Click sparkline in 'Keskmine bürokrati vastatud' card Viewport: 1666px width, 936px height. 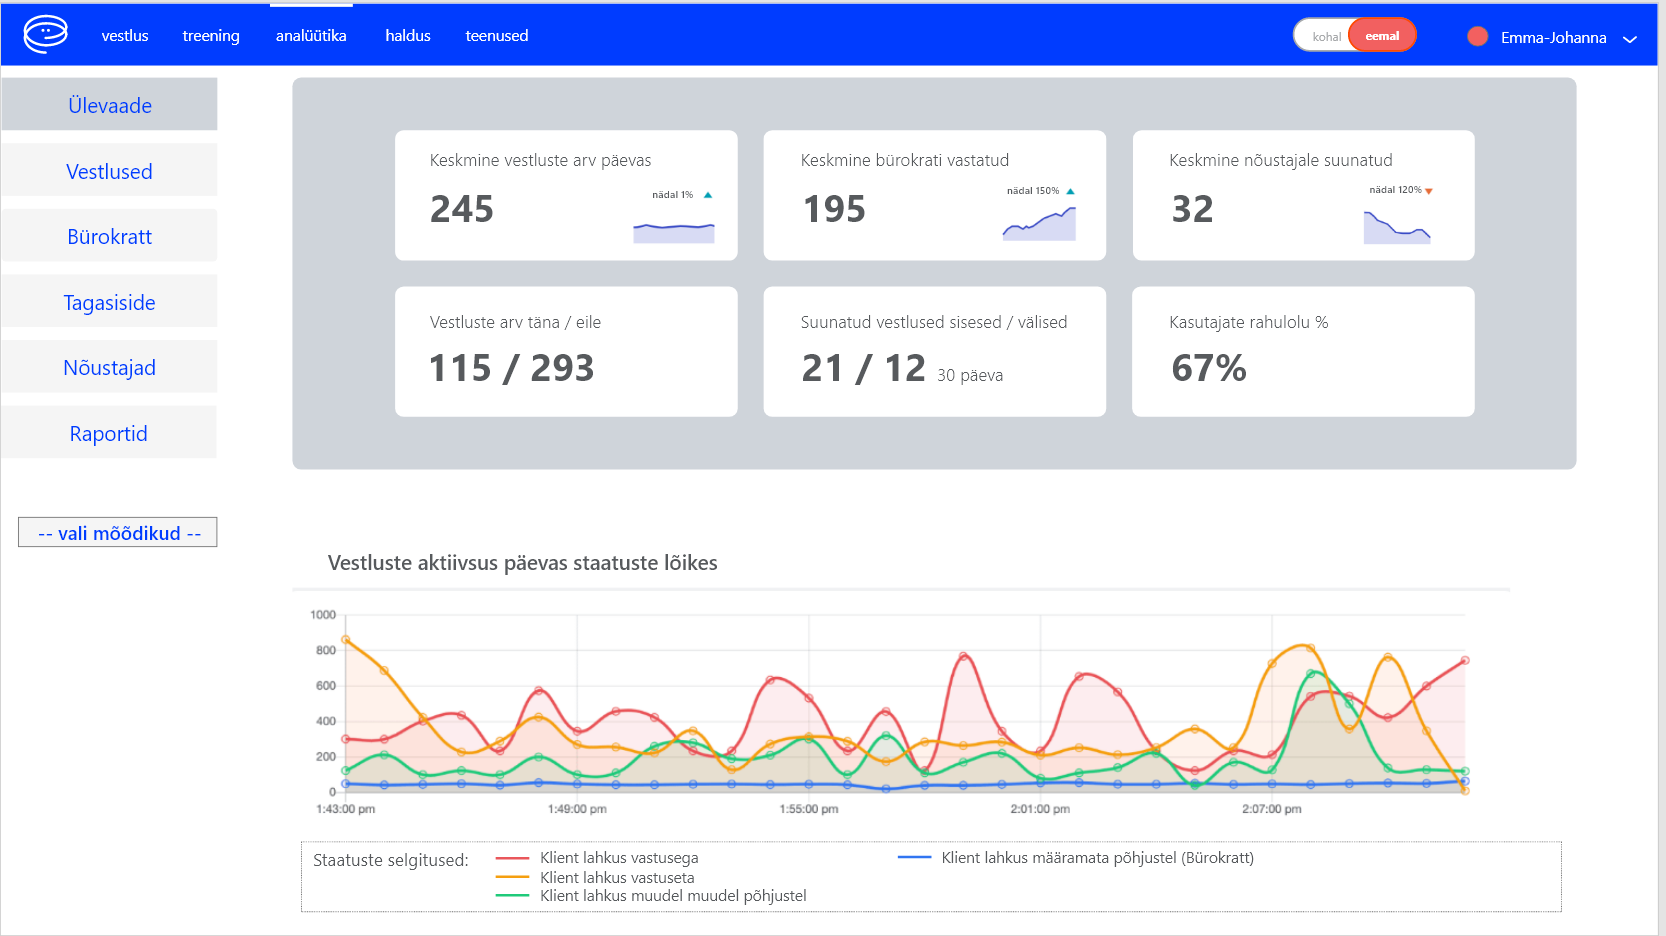coord(1039,223)
